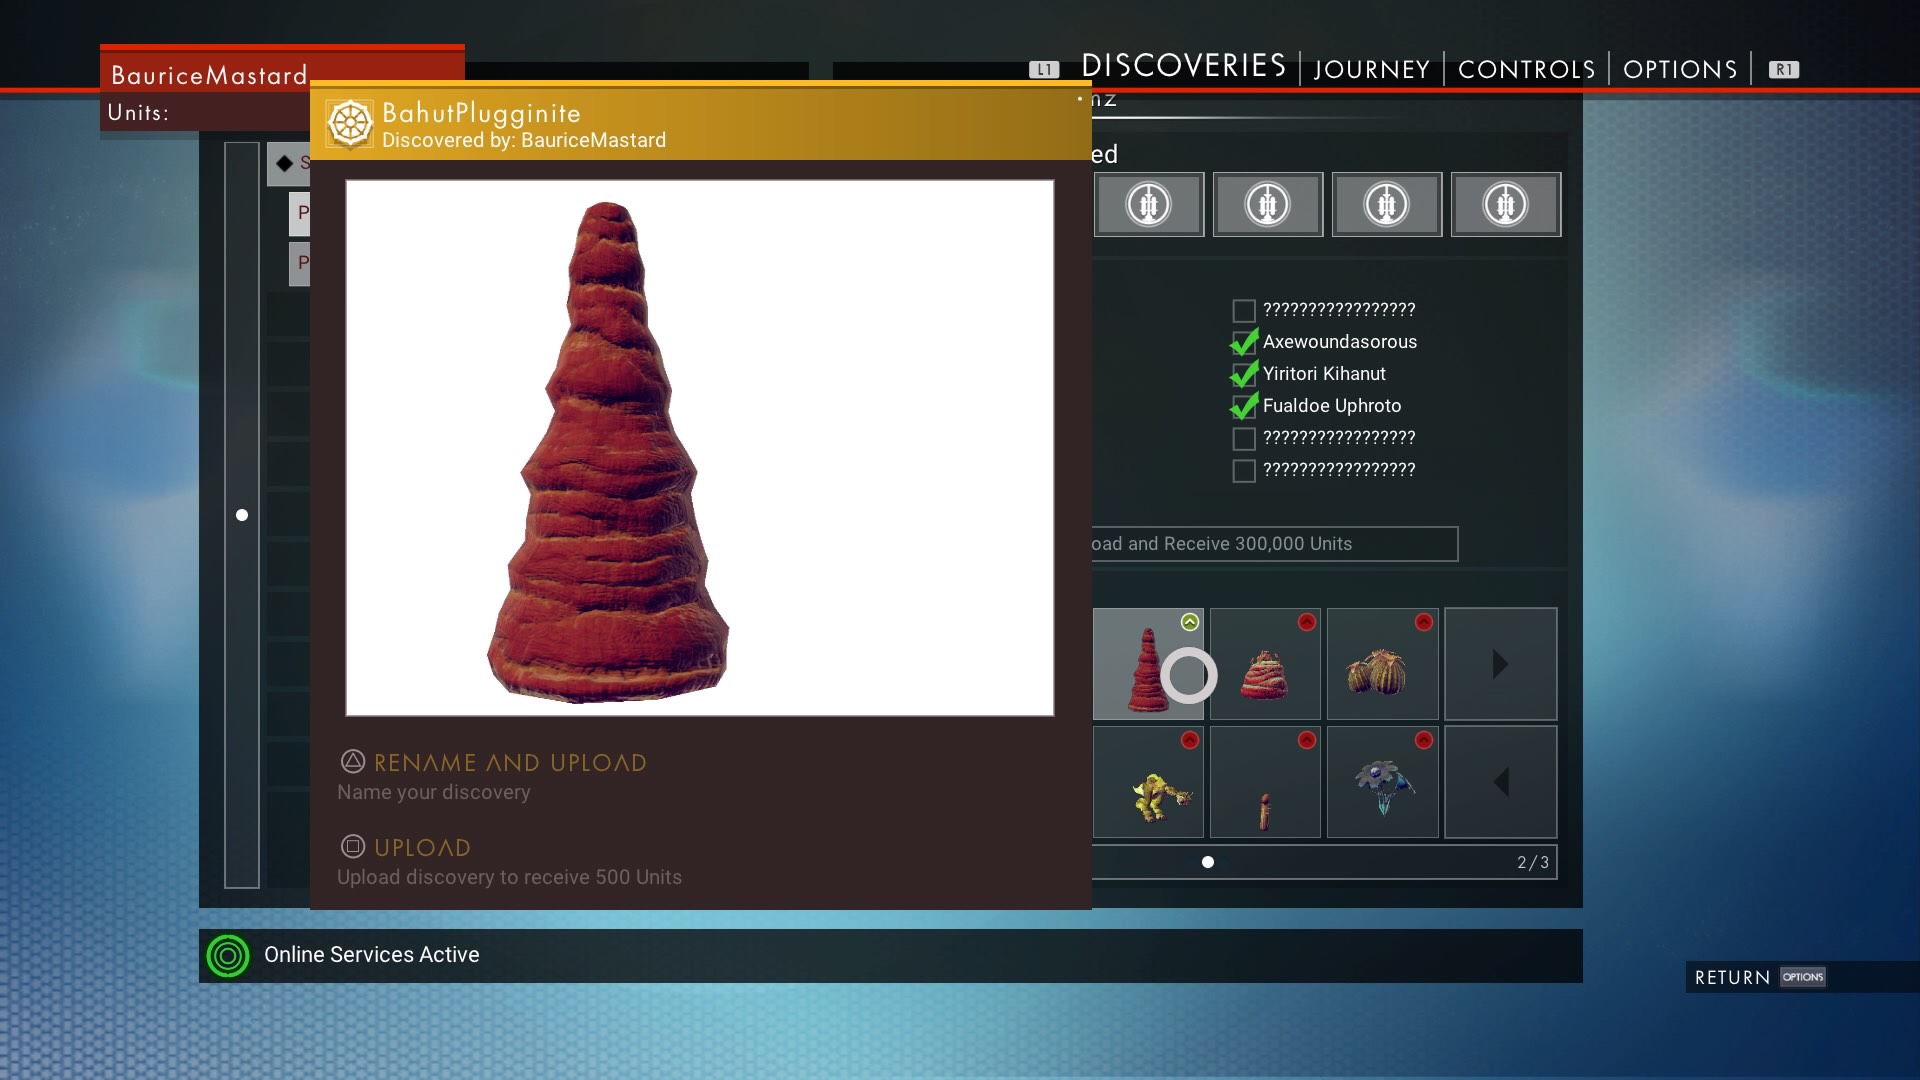
Task: Click the Return label
Action: [x=1732, y=978]
